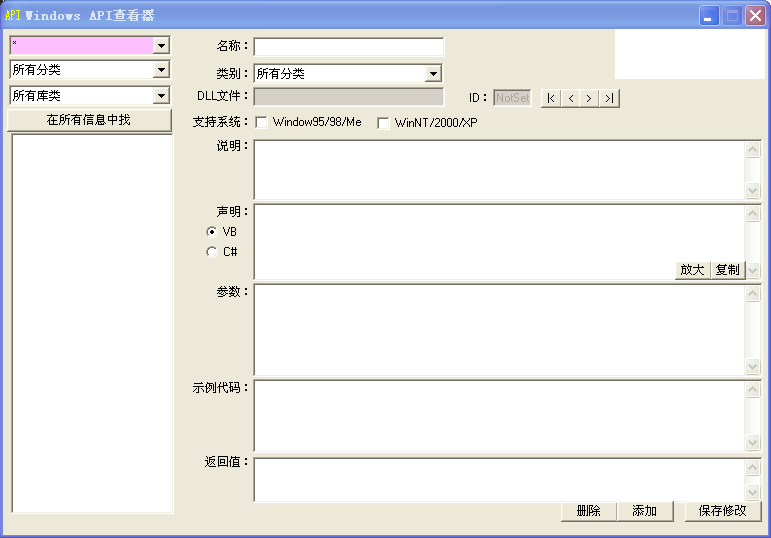Click scroll-up arrow of 声明 box
The image size is (771, 538).
[x=752, y=213]
